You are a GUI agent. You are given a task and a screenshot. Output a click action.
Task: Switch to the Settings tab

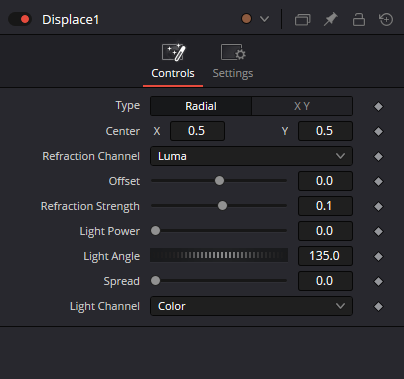pyautogui.click(x=233, y=62)
